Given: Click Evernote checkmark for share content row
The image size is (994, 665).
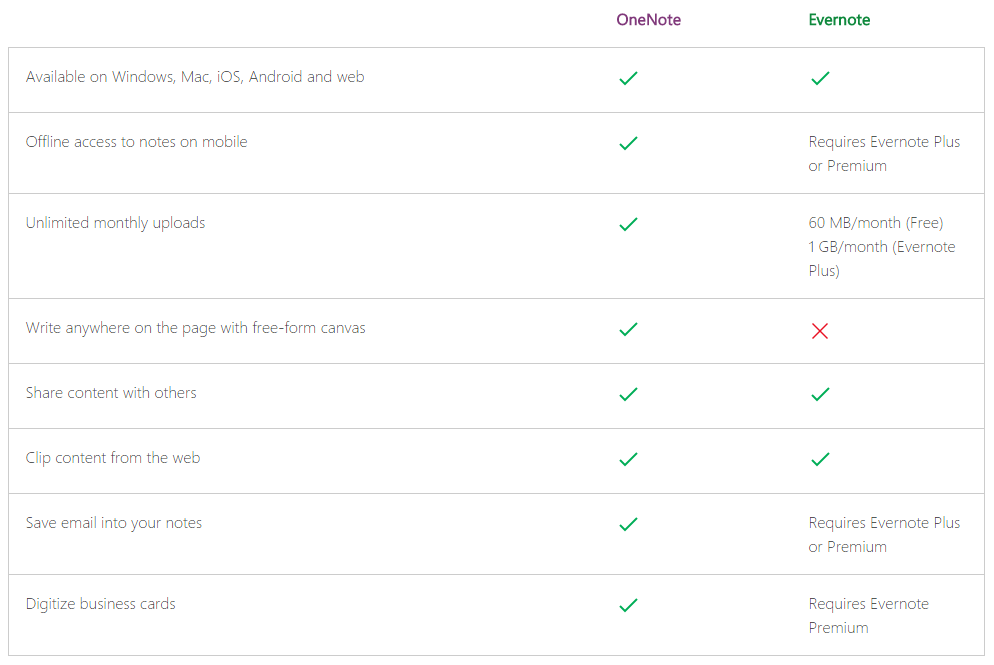Looking at the screenshot, I should pos(820,394).
